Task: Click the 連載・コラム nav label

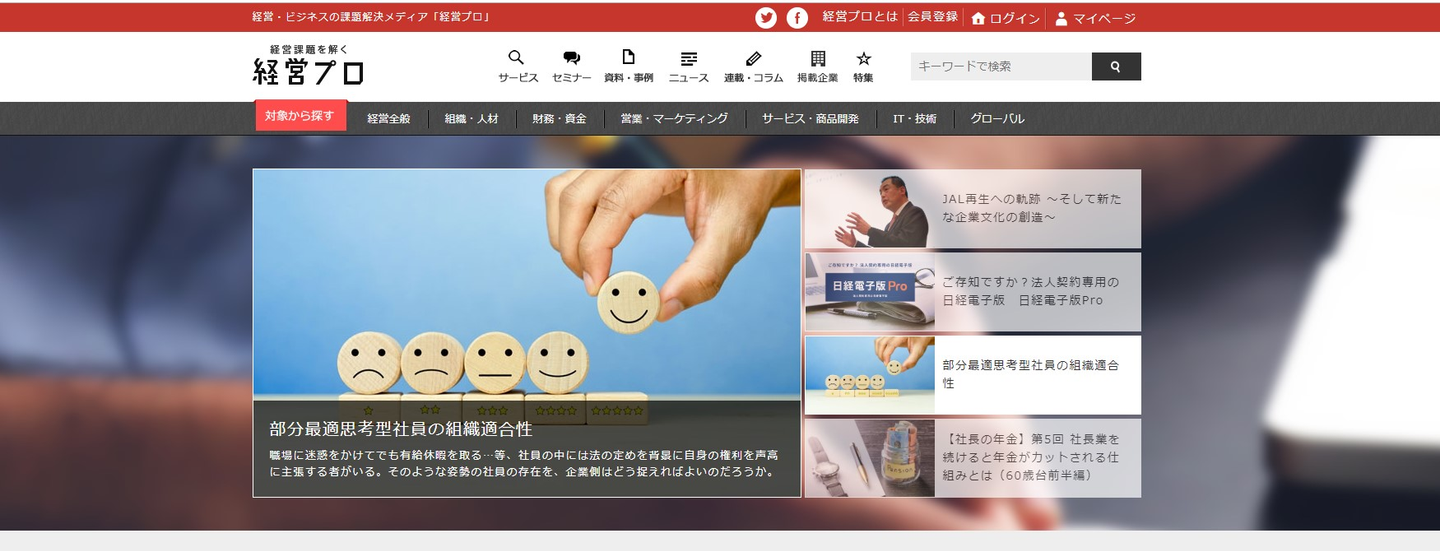Action: (754, 78)
